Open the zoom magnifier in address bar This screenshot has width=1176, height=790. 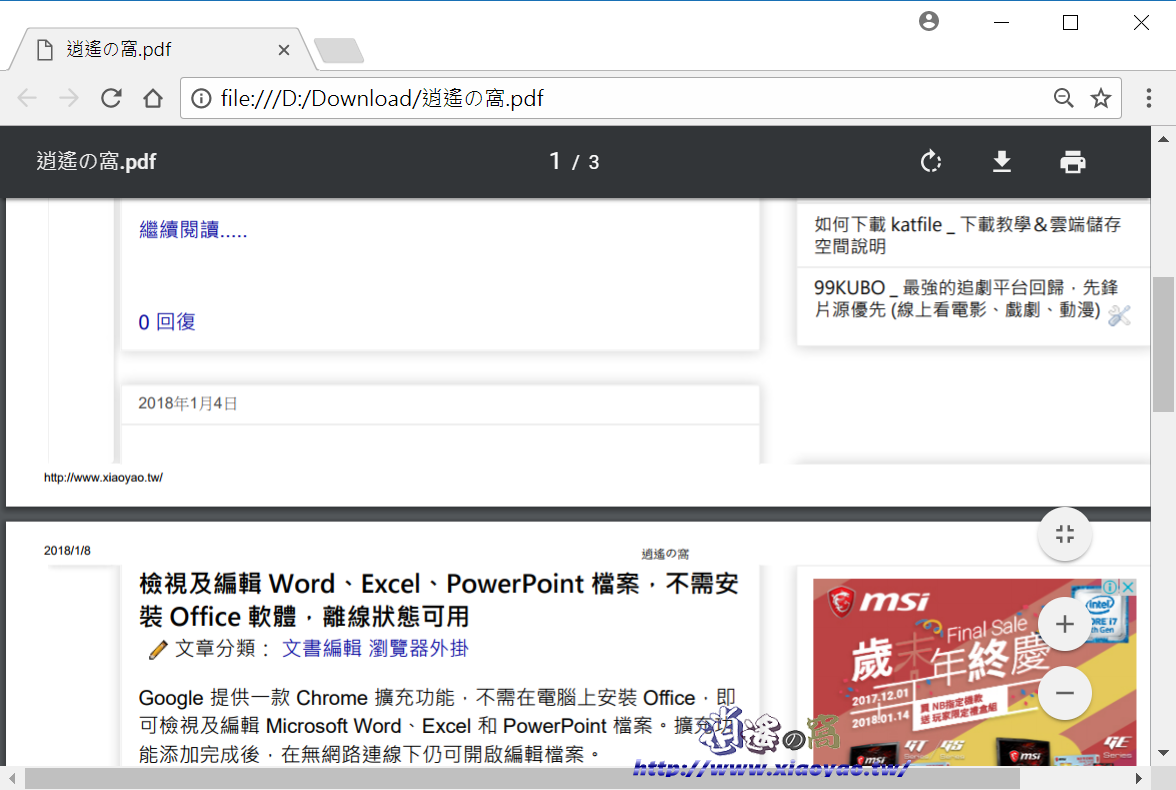click(x=1064, y=98)
